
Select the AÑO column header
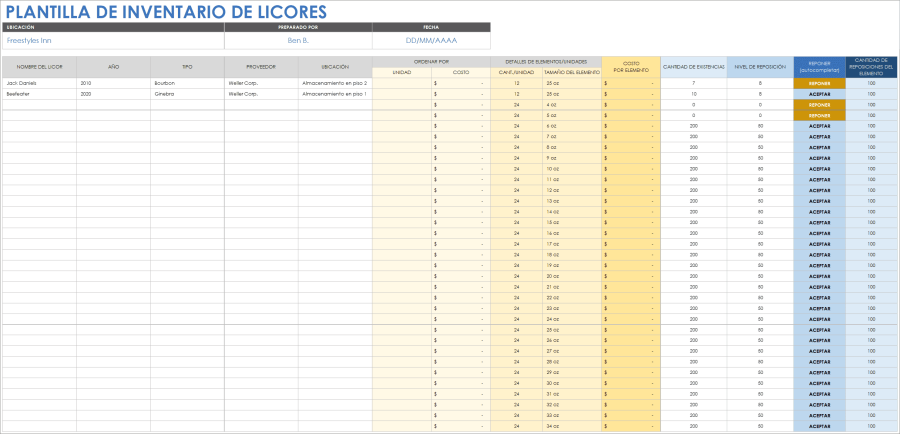(114, 67)
